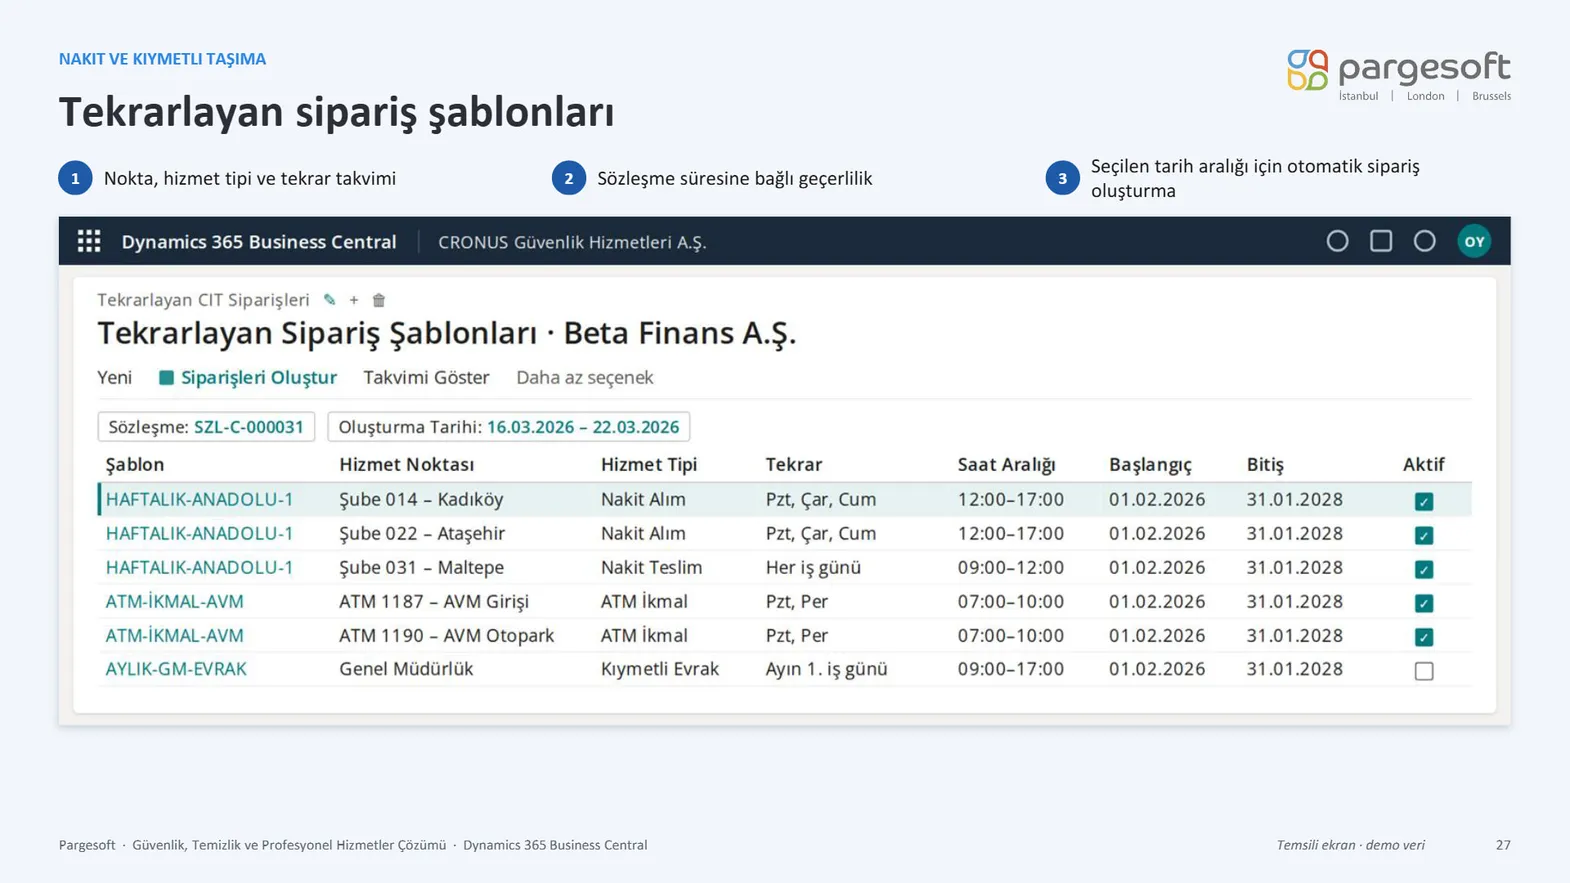Click the circle icon next to OY avatar
Image resolution: width=1570 pixels, height=883 pixels.
pos(1424,241)
